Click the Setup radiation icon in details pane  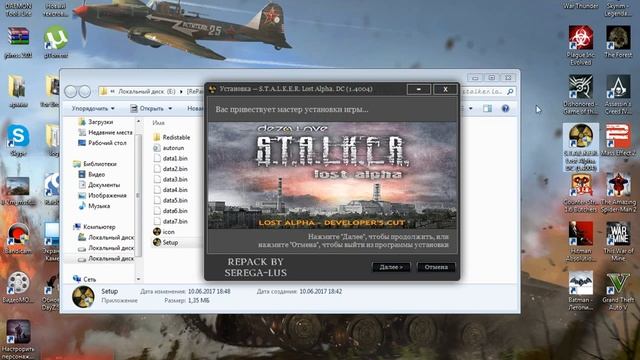pos(83,297)
